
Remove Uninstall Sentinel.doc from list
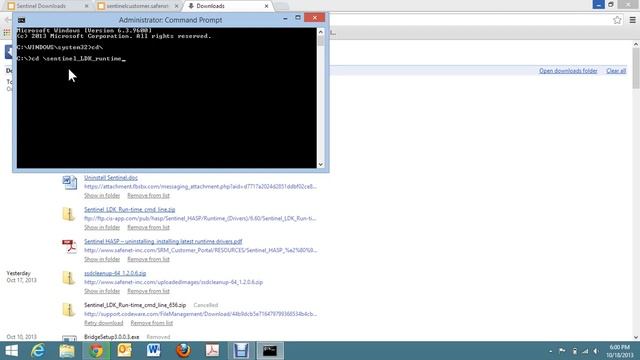[x=148, y=196]
